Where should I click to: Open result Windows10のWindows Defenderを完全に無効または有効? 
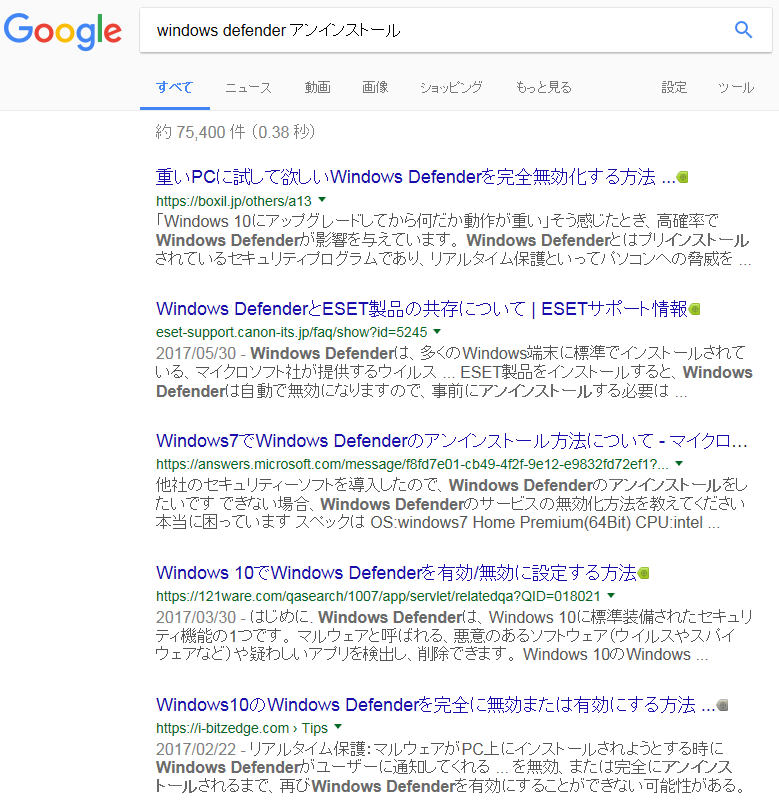[x=436, y=705]
